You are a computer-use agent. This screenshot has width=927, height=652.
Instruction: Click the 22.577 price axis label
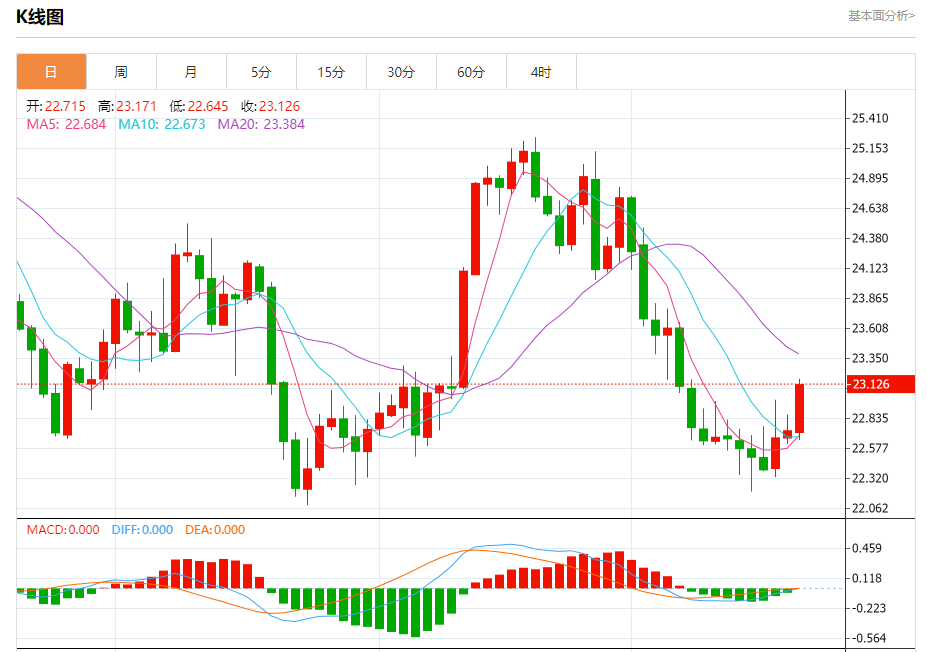click(x=870, y=448)
